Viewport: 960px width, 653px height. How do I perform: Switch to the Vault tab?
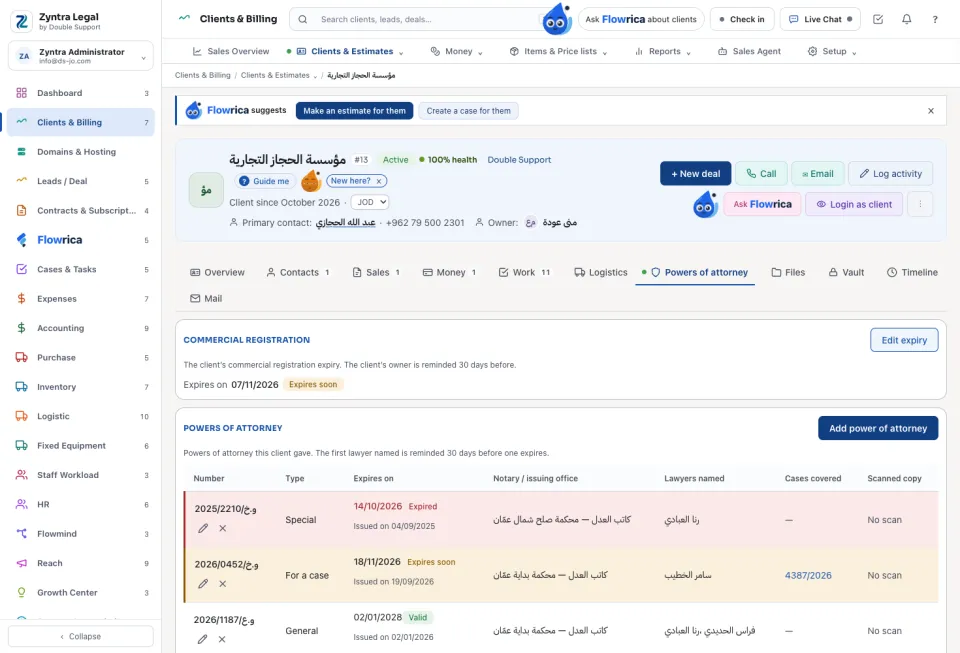click(846, 272)
